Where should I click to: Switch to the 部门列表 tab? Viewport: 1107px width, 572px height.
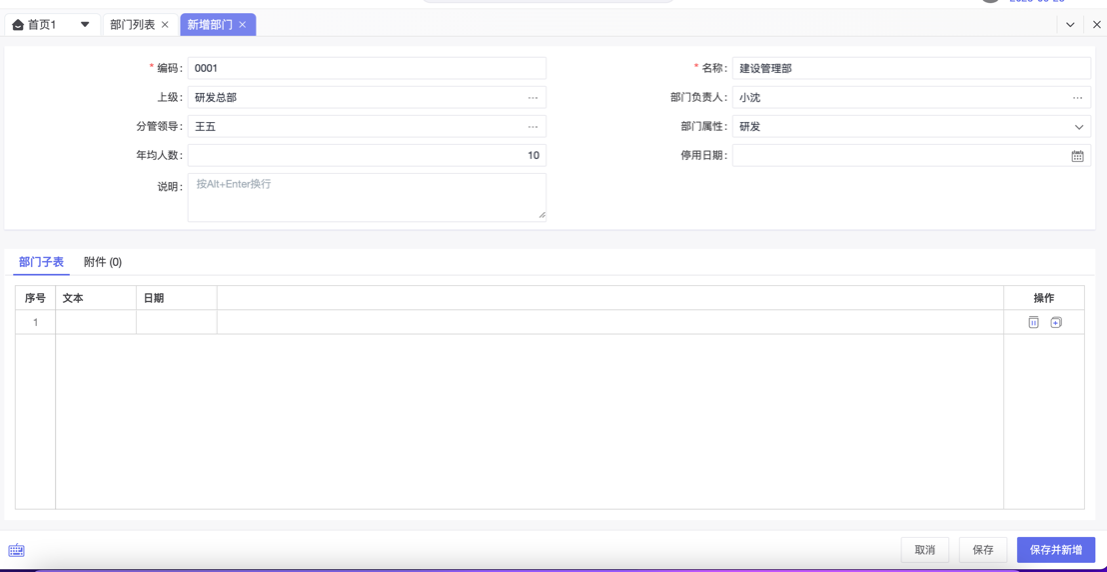point(132,25)
